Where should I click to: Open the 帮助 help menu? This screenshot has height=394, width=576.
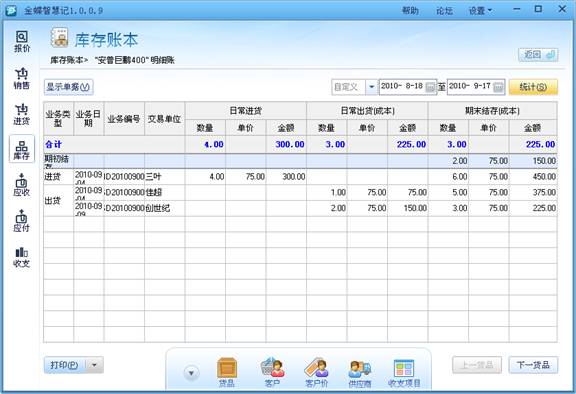click(x=410, y=11)
